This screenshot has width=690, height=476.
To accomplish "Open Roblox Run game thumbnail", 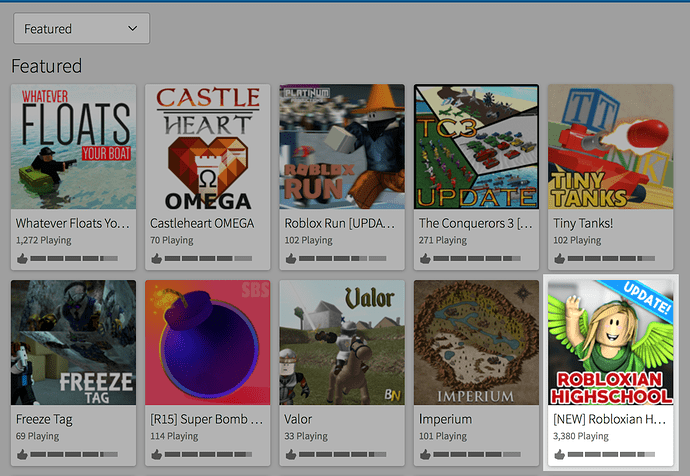I will (x=342, y=146).
